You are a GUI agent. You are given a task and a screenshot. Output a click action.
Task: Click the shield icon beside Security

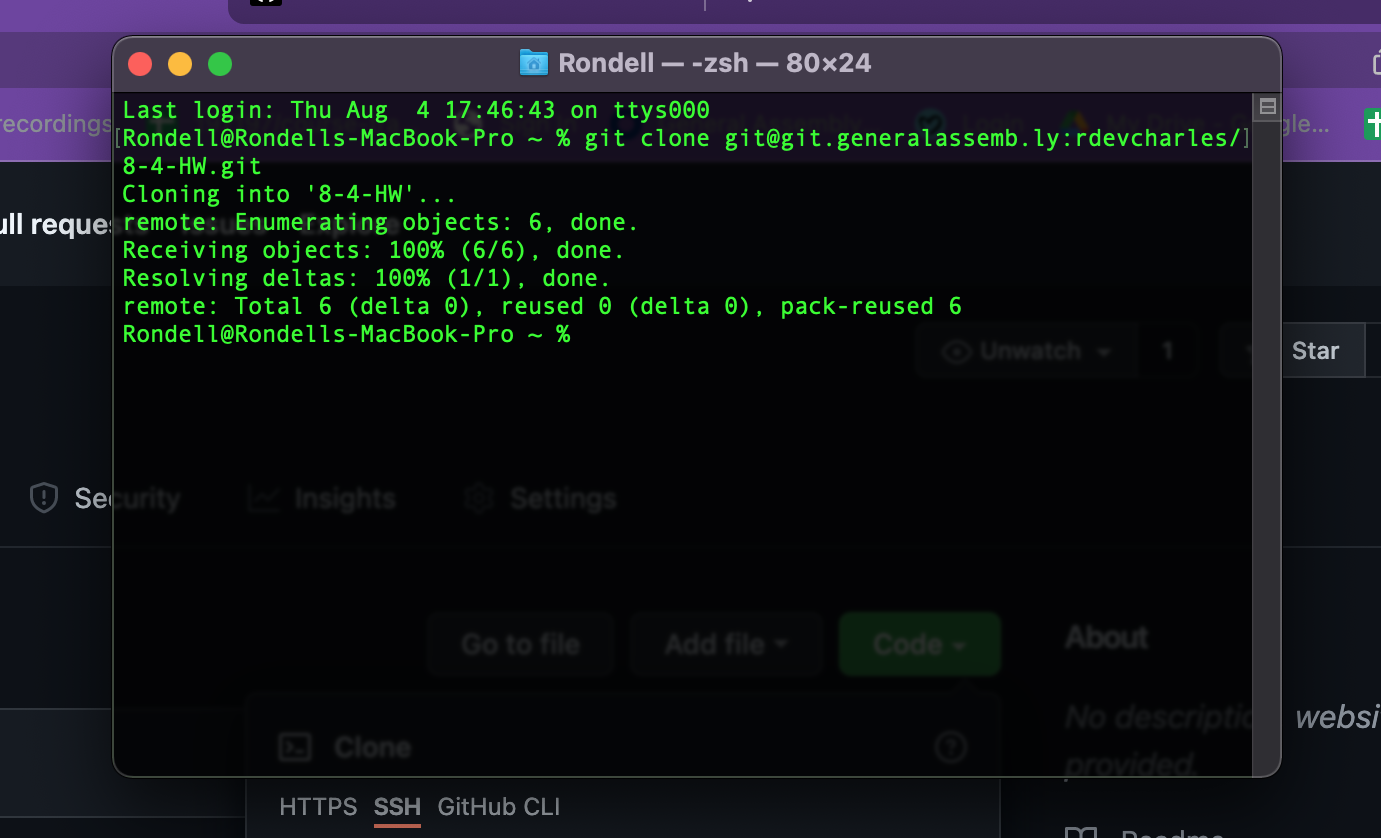pos(43,497)
